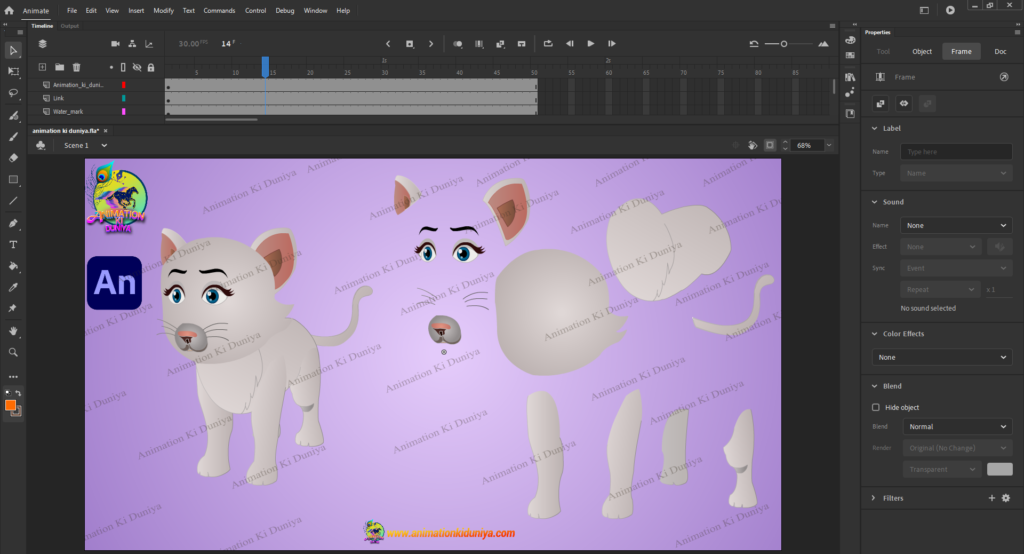Image resolution: width=1024 pixels, height=554 pixels.
Task: Open filter options gear
Action: coord(1006,498)
